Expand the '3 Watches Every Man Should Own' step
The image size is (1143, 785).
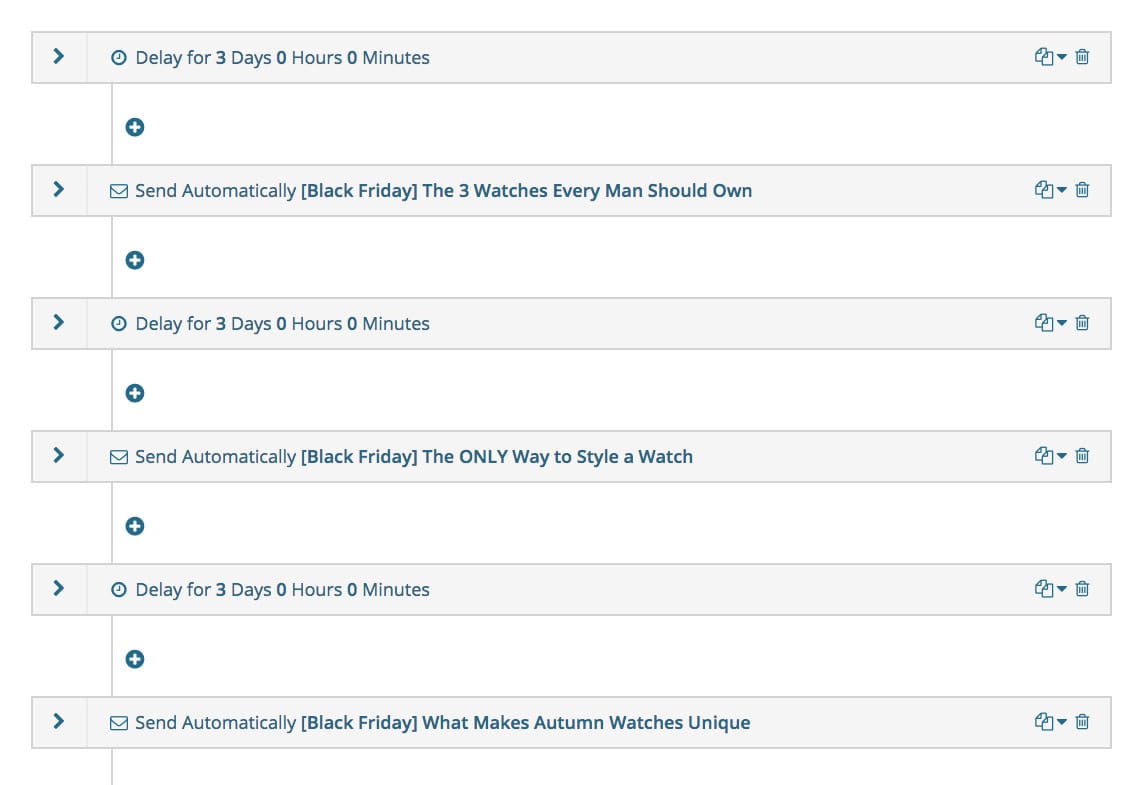click(58, 190)
